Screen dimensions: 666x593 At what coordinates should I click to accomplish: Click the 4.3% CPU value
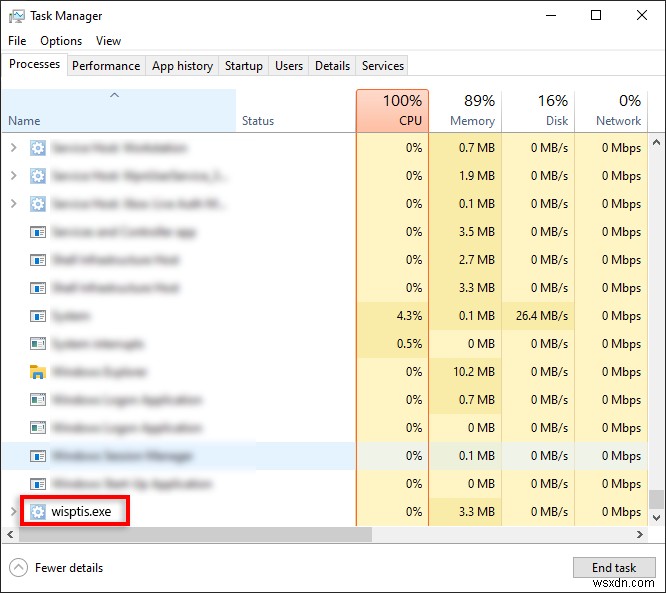coord(409,316)
